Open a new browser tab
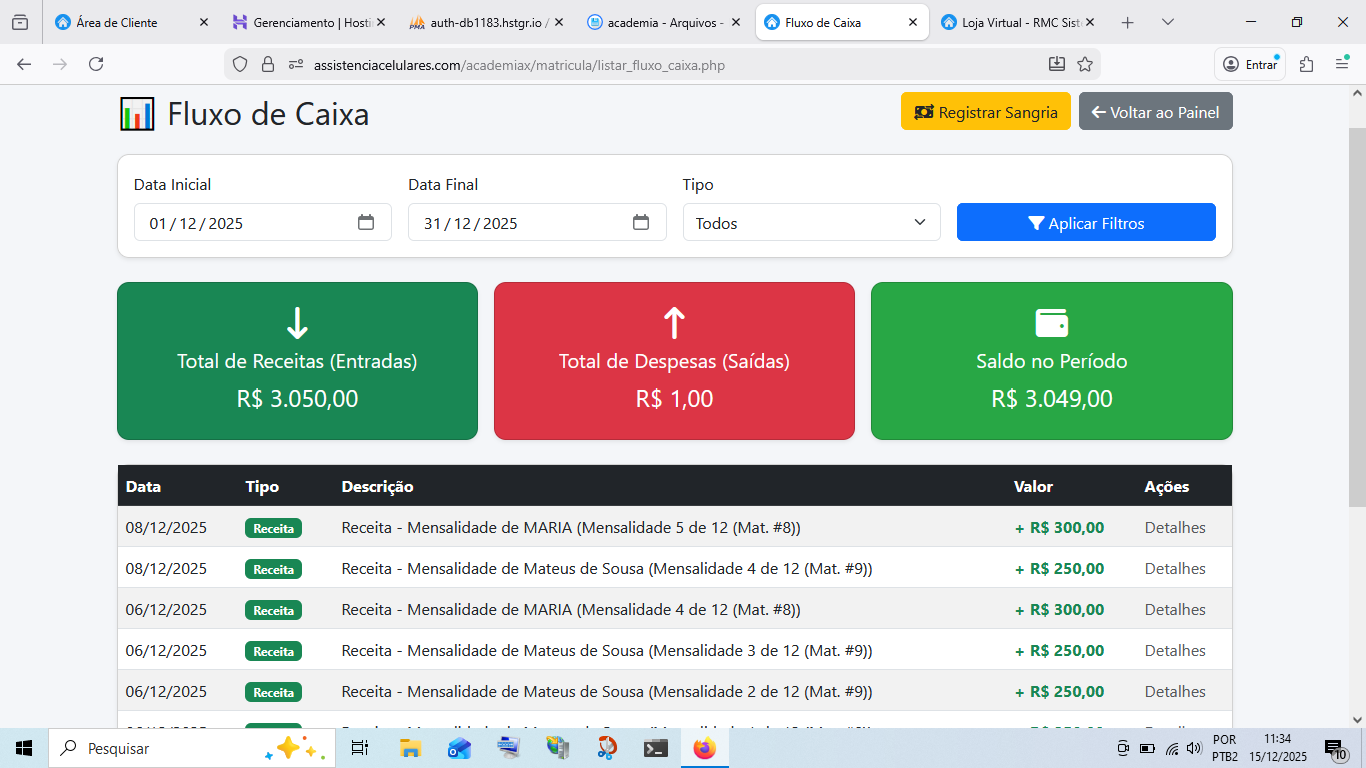This screenshot has height=768, width=1366. point(1128,22)
